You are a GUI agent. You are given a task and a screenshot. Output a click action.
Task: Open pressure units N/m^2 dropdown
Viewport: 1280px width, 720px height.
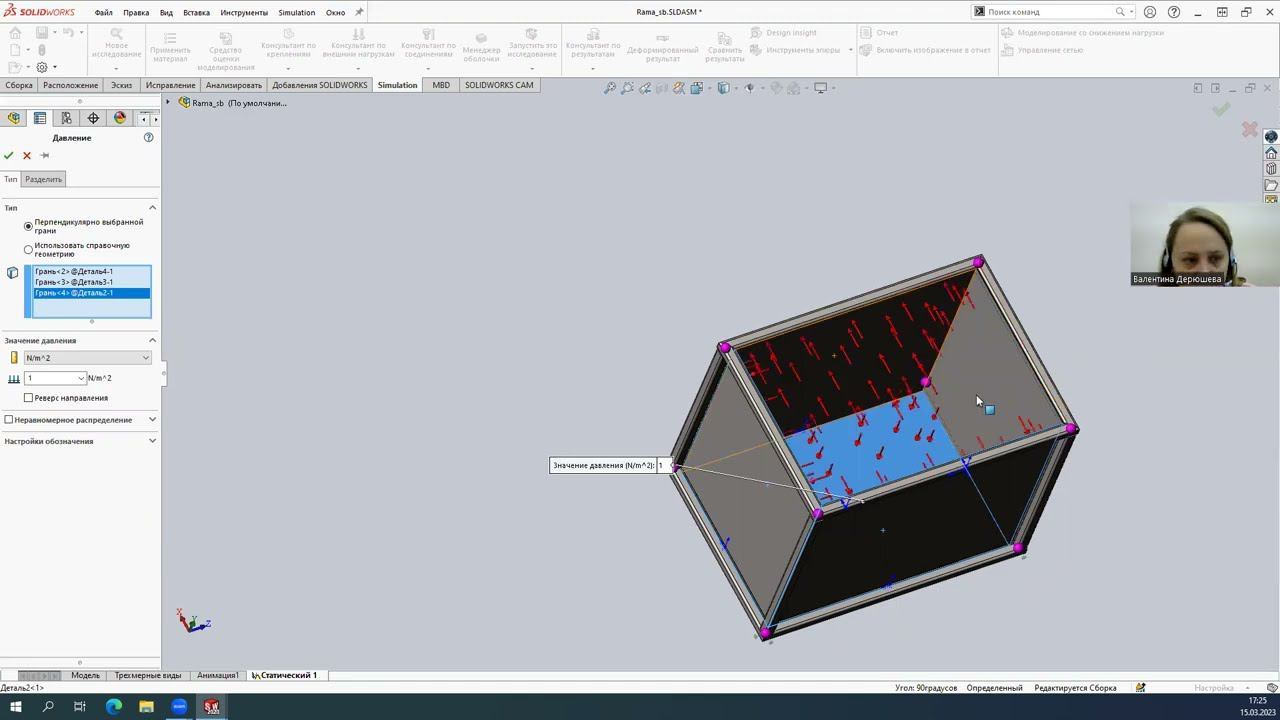click(87, 358)
